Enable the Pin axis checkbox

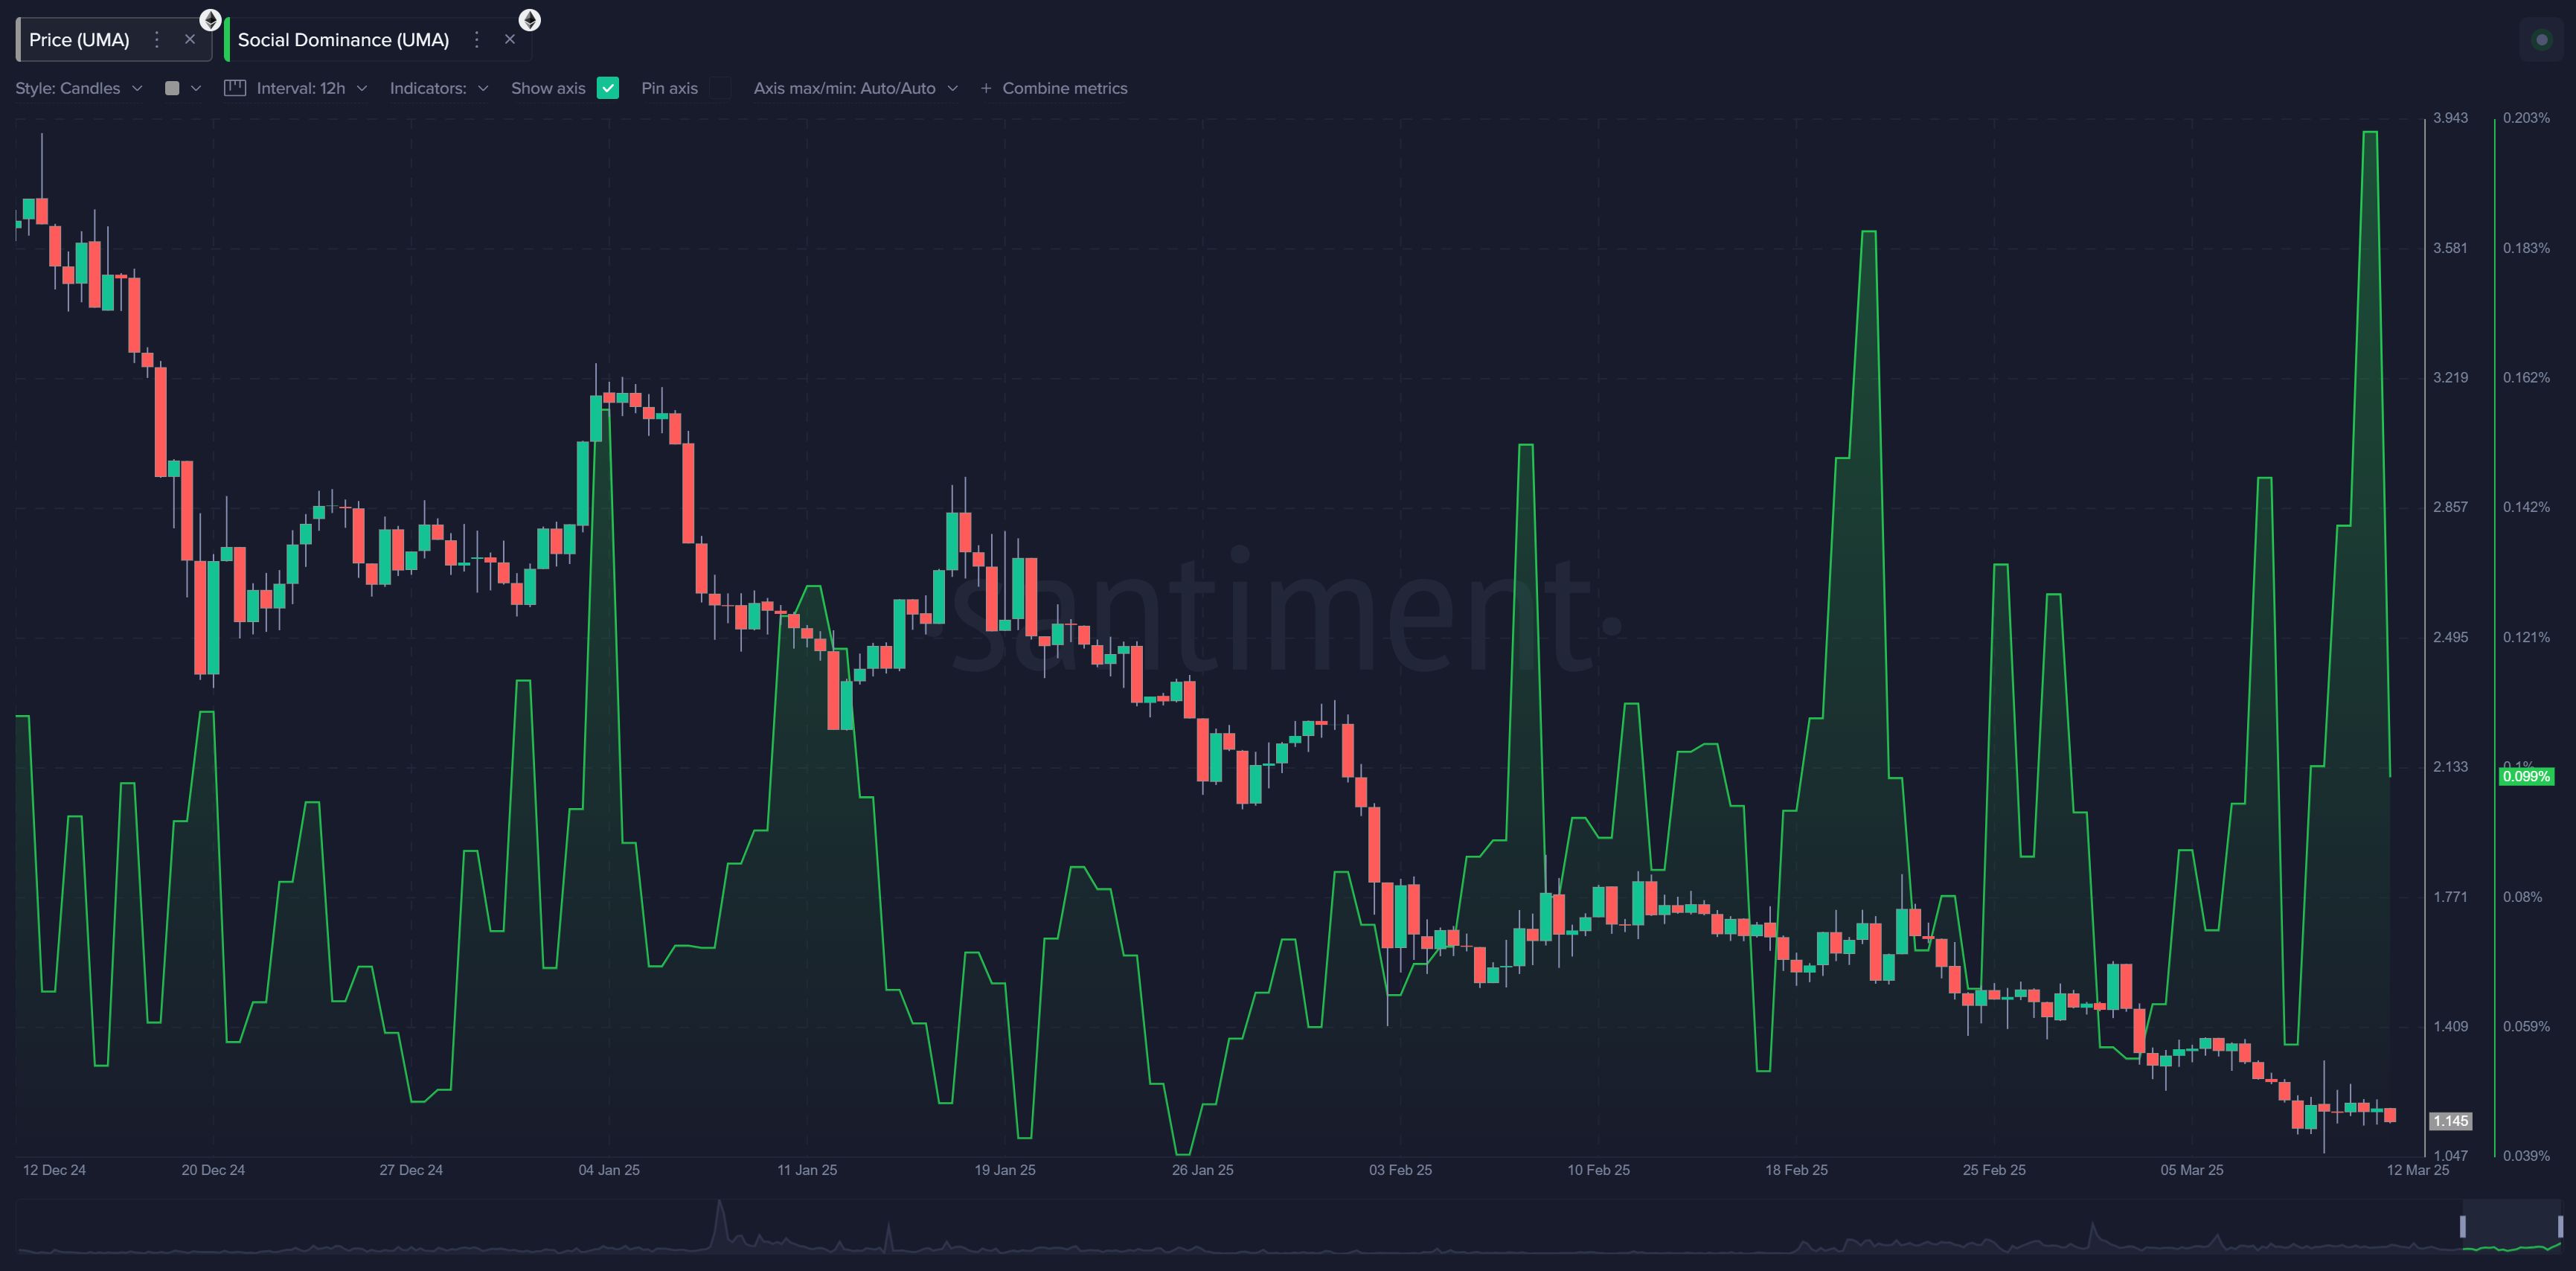point(720,88)
